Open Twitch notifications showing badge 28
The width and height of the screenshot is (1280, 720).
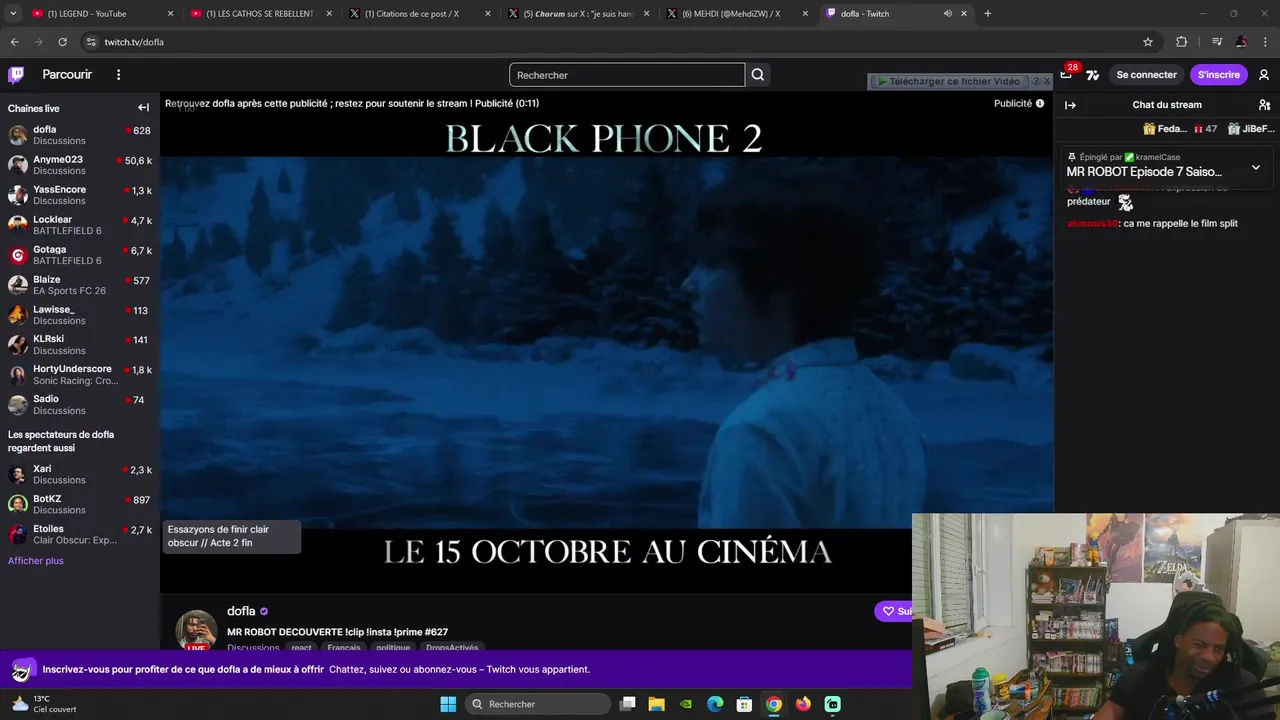click(x=1067, y=75)
